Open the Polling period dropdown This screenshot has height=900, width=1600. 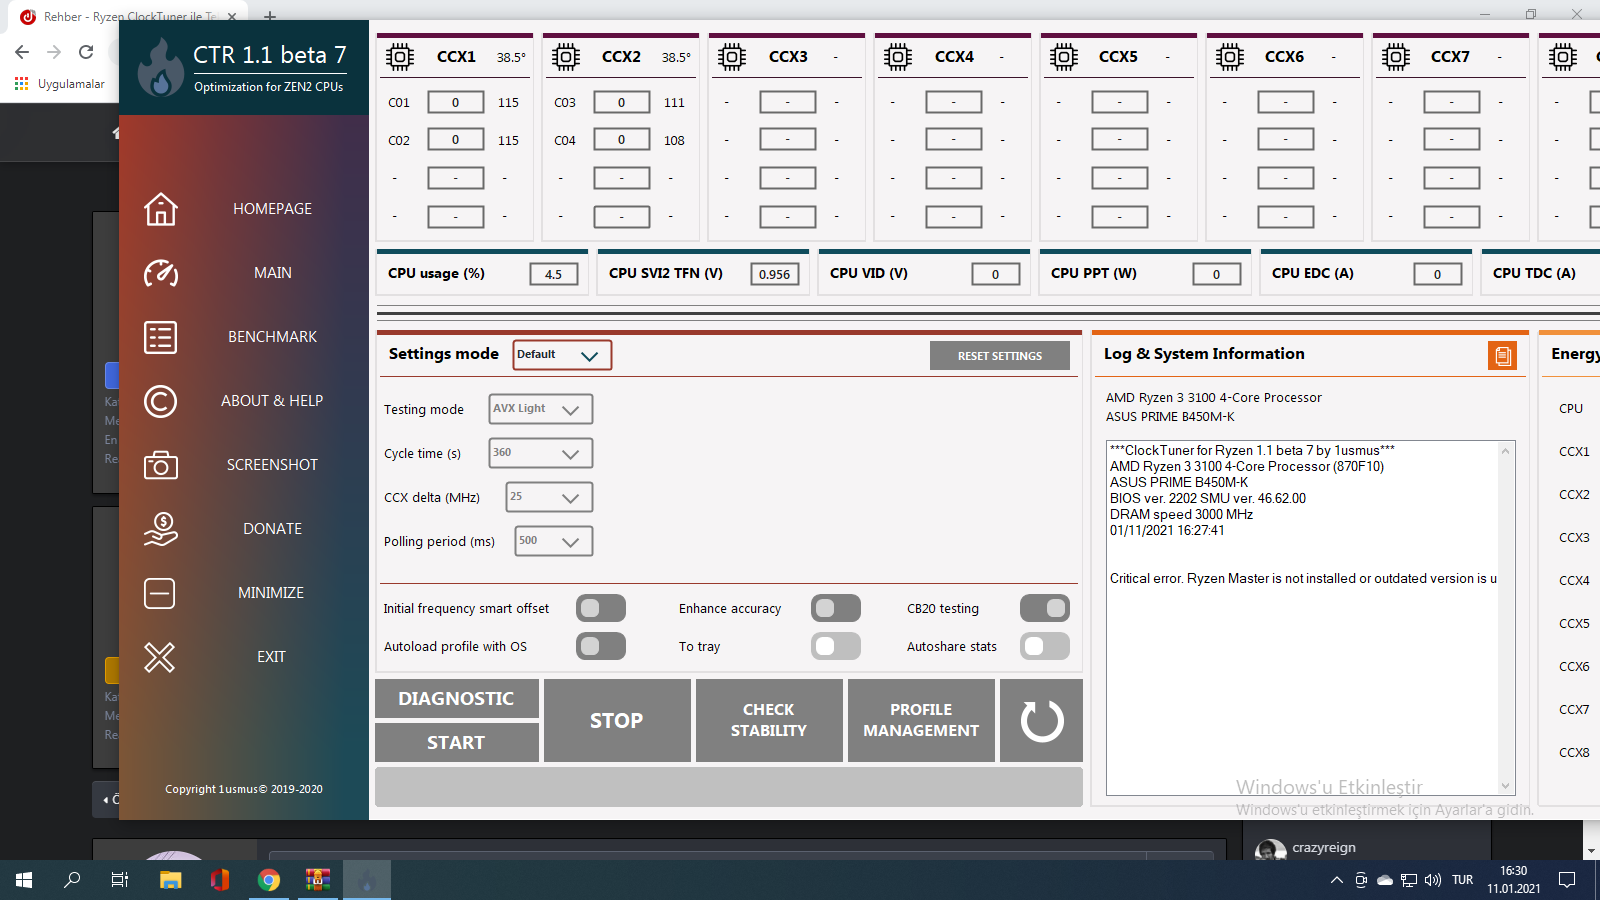554,541
